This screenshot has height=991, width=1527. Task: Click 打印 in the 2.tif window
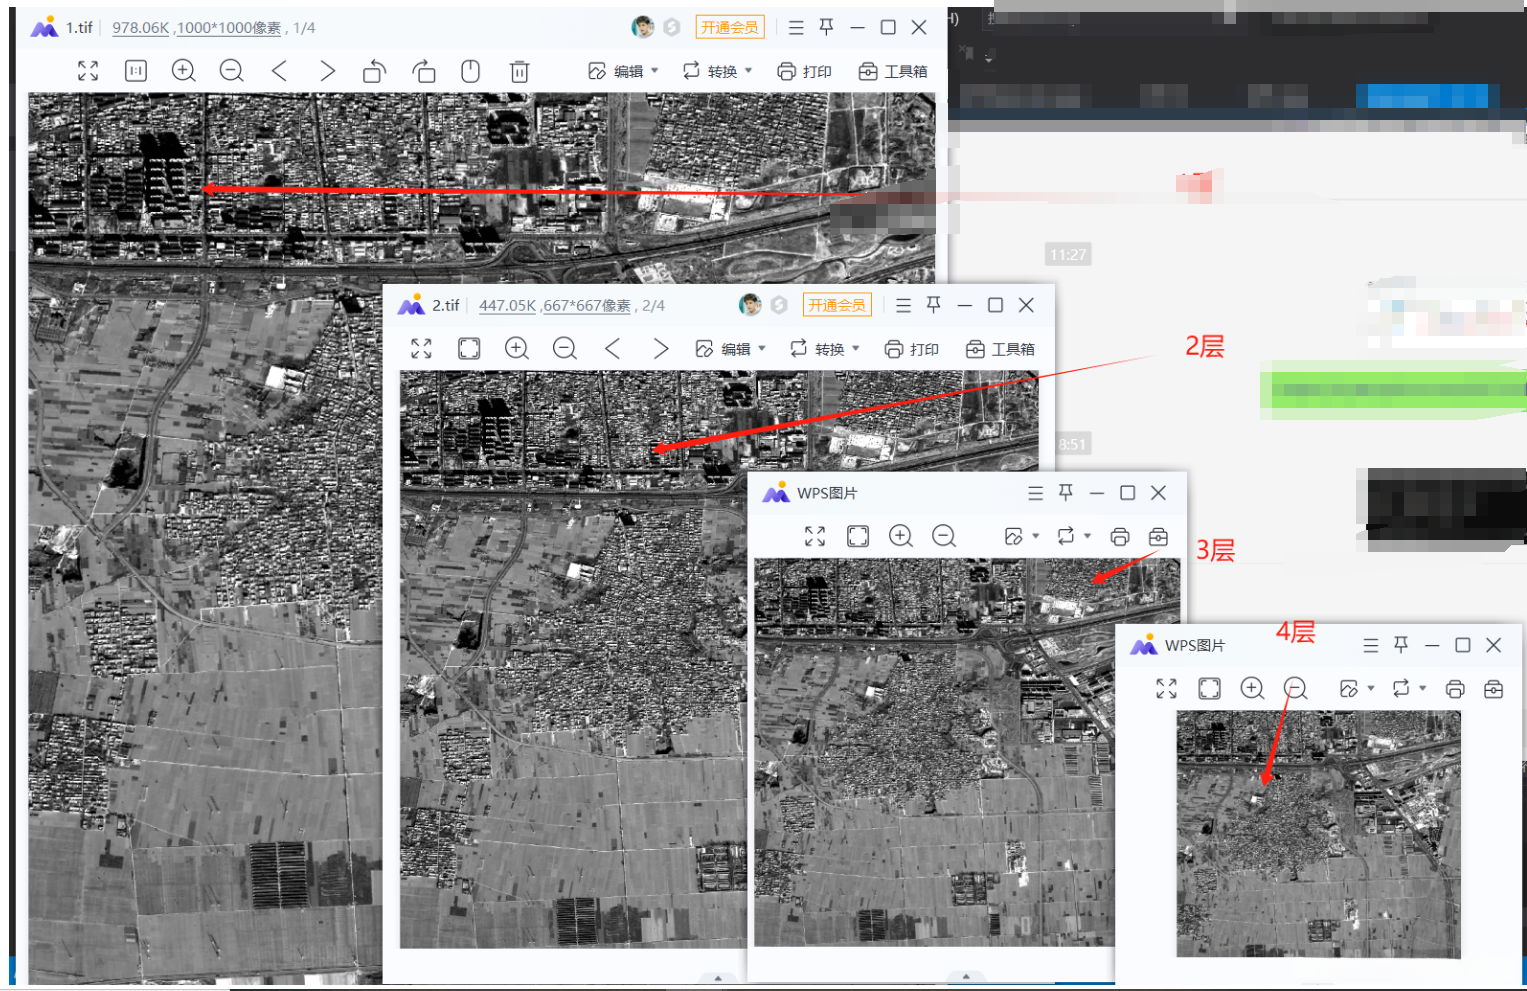912,348
